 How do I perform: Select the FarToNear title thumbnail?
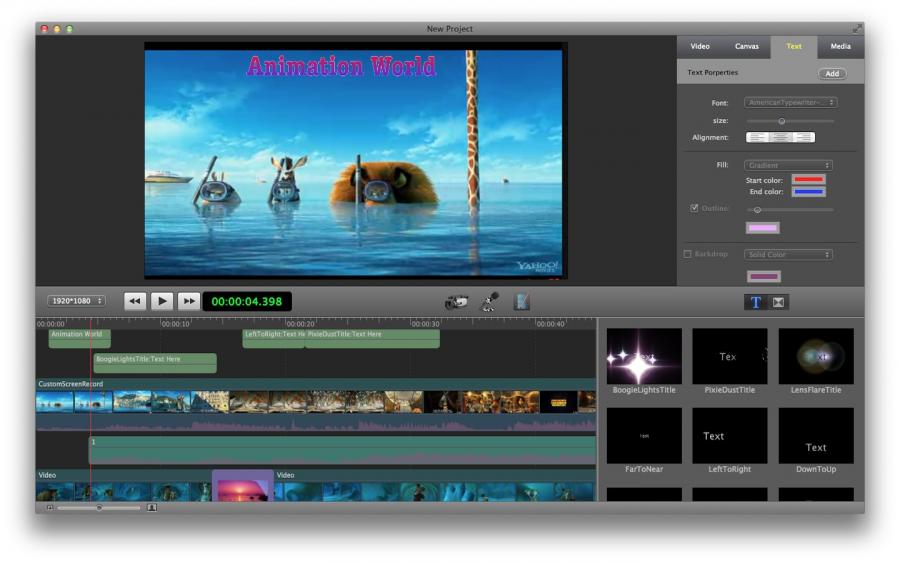pos(644,436)
